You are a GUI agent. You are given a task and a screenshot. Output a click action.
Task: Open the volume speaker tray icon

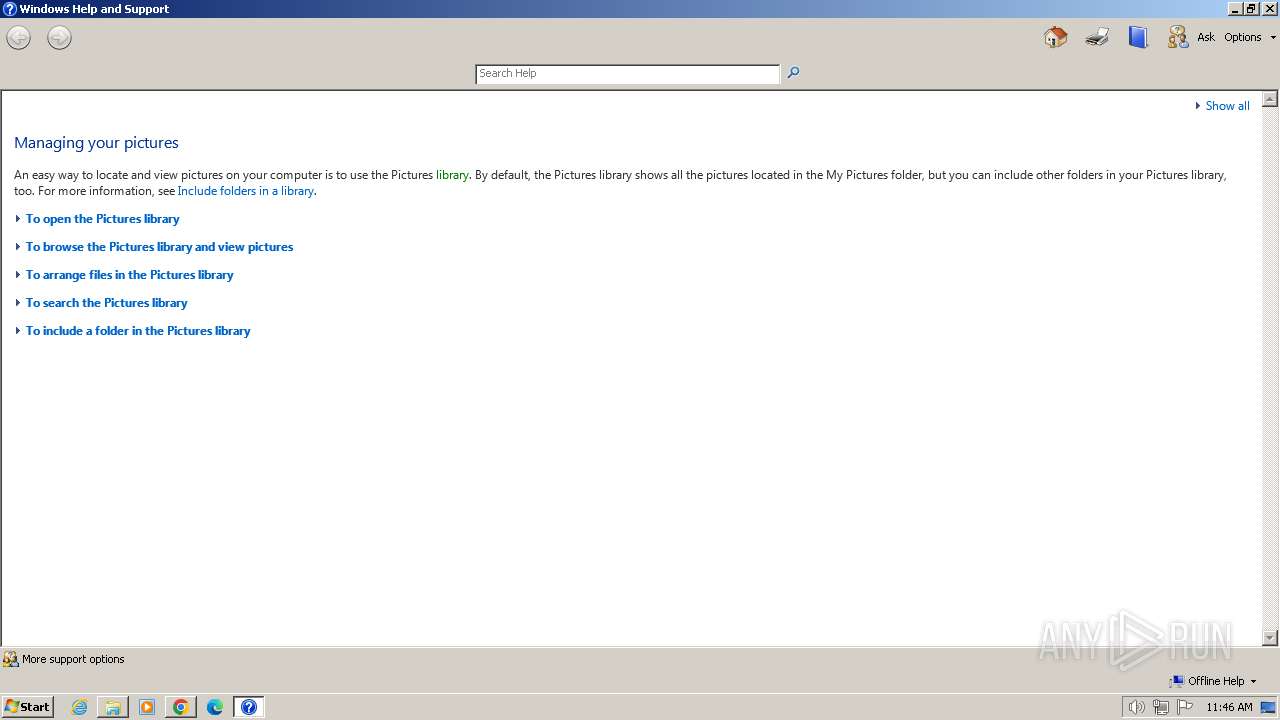(x=1136, y=707)
